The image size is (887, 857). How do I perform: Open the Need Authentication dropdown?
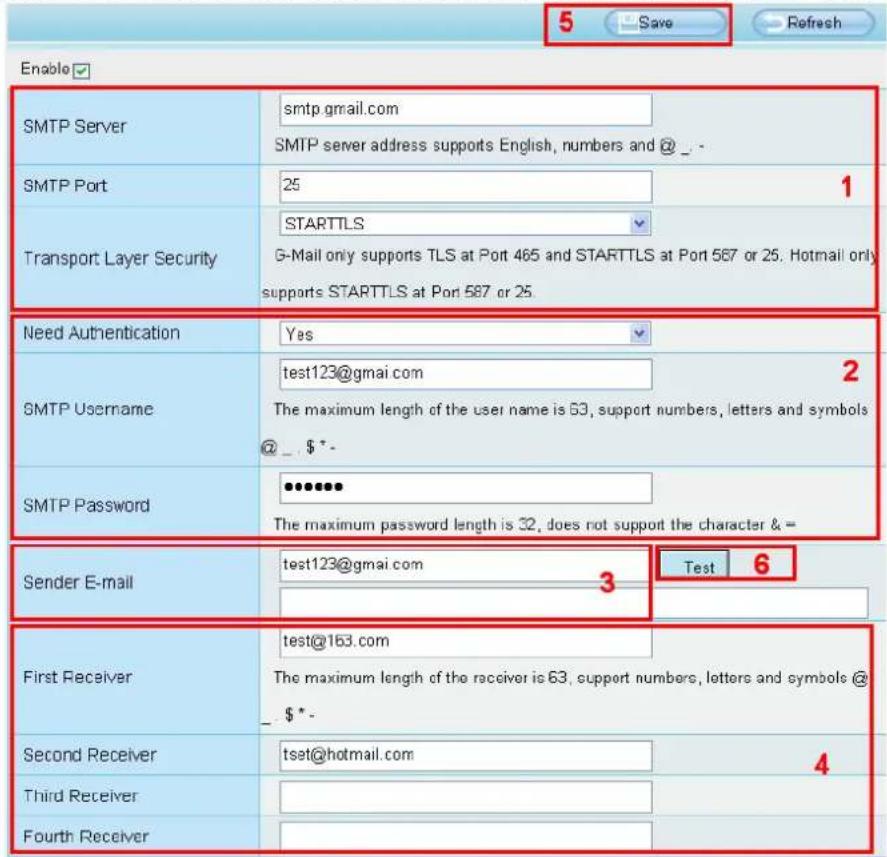point(465,334)
